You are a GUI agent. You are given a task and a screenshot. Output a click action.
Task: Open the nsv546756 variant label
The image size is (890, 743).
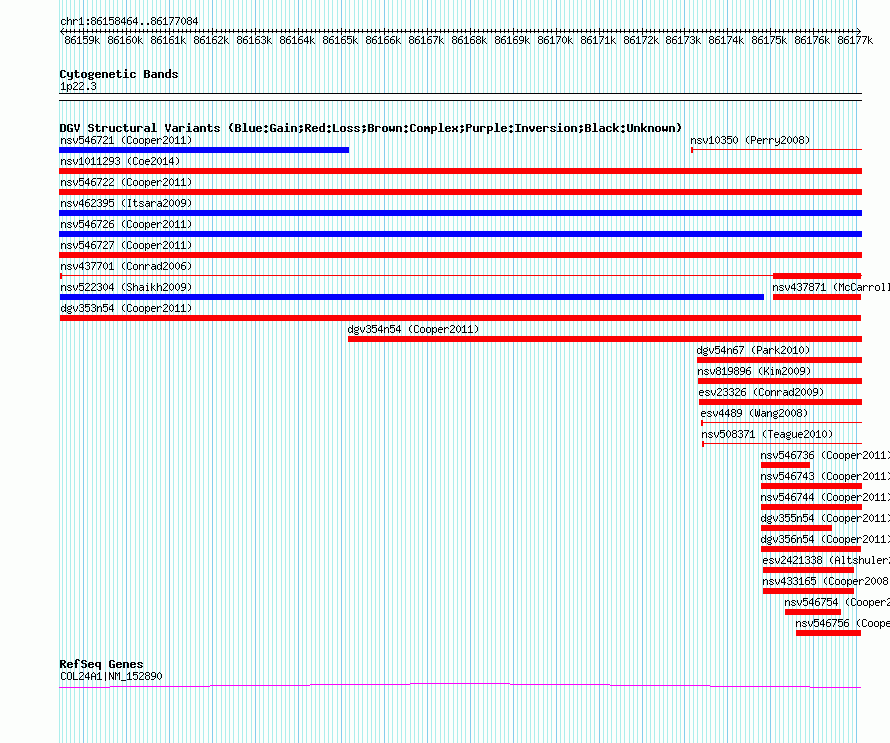coord(842,623)
